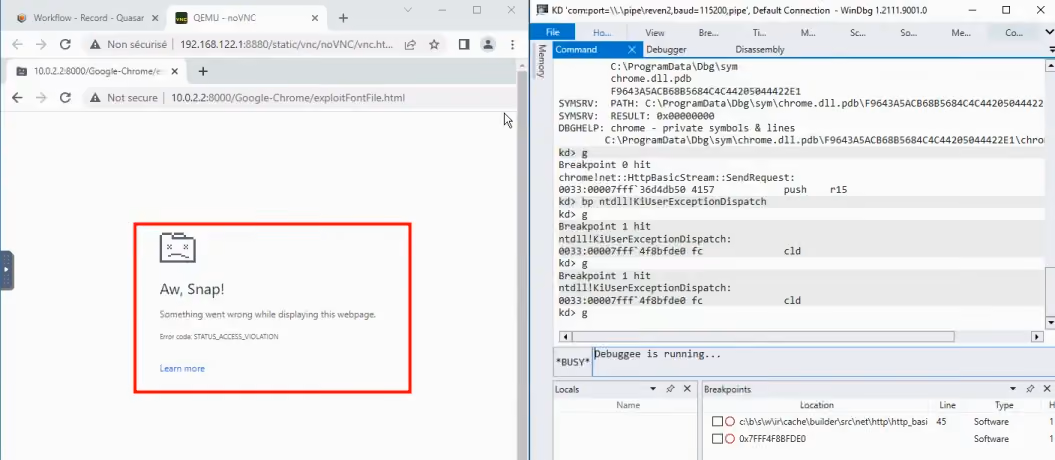This screenshot has height=460, width=1055.
Task: Select the Disassembly document tab
Action: 760,49
